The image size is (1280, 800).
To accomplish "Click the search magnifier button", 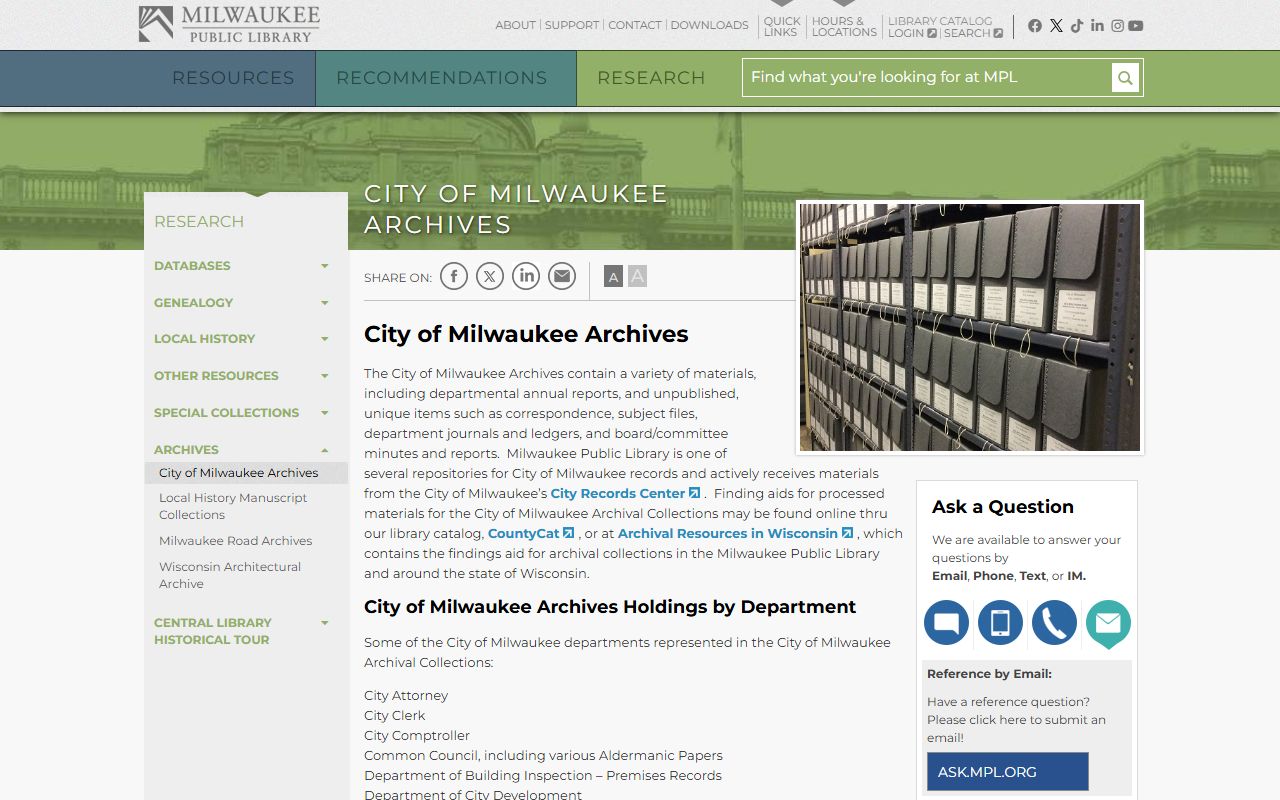I will point(1125,78).
